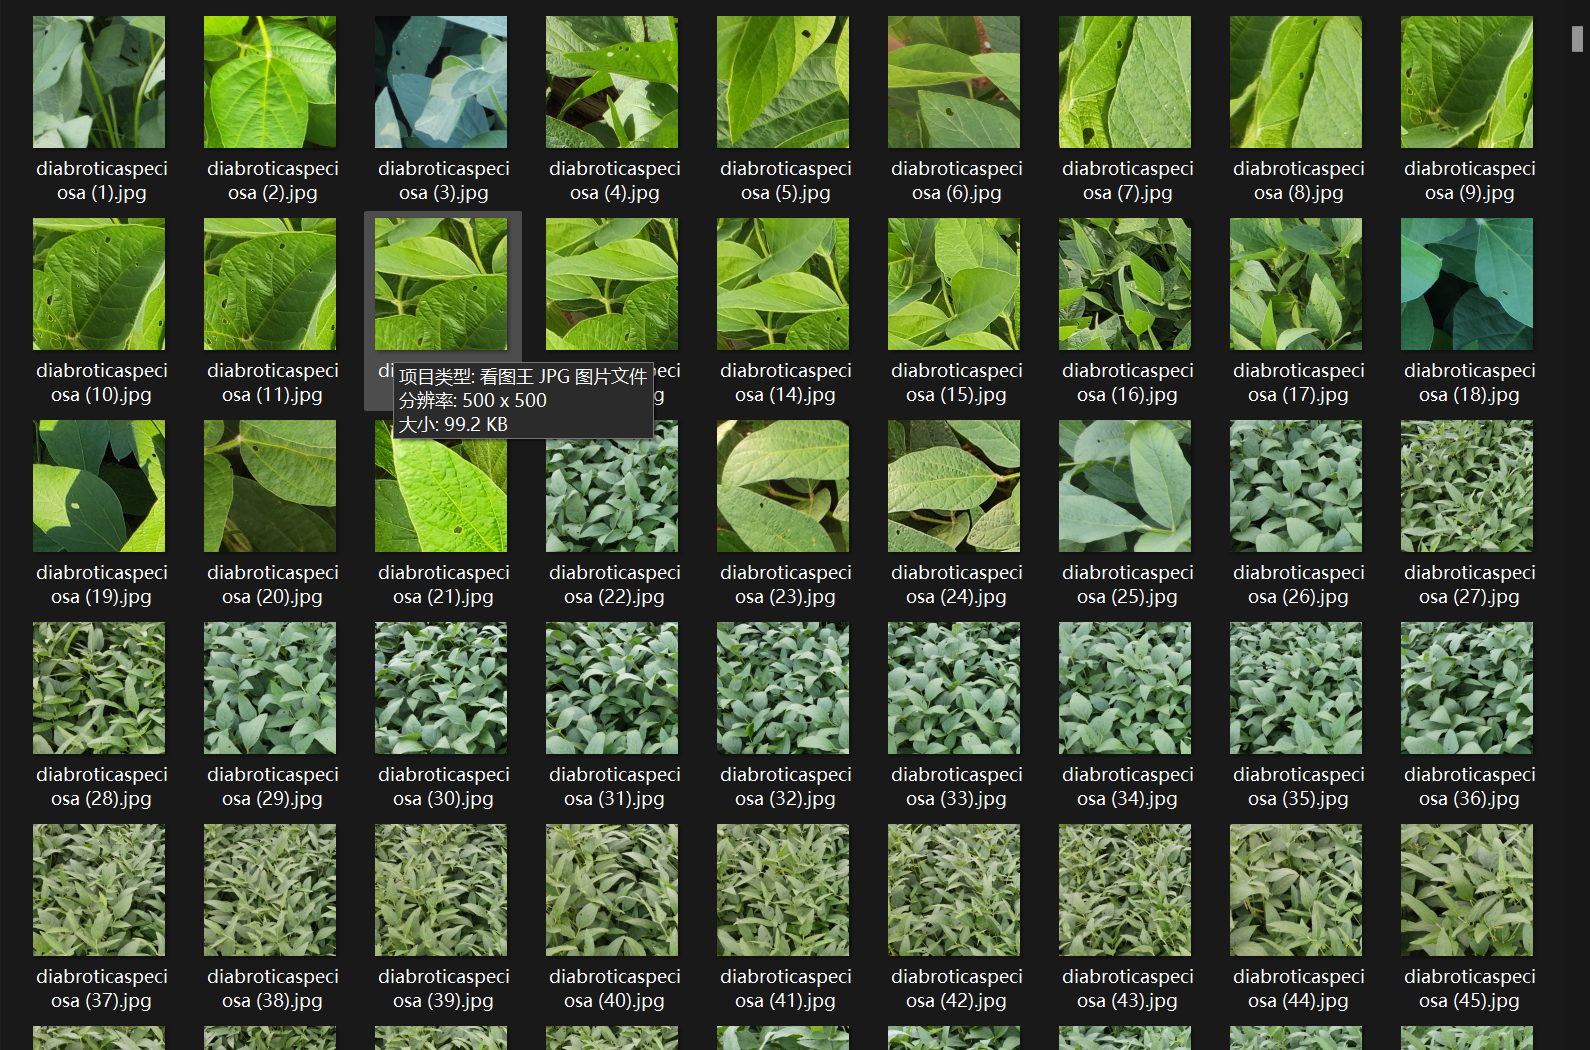
Task: Choose the diabroticaspeciosa (9).jpg thumbnail
Action: (1467, 82)
